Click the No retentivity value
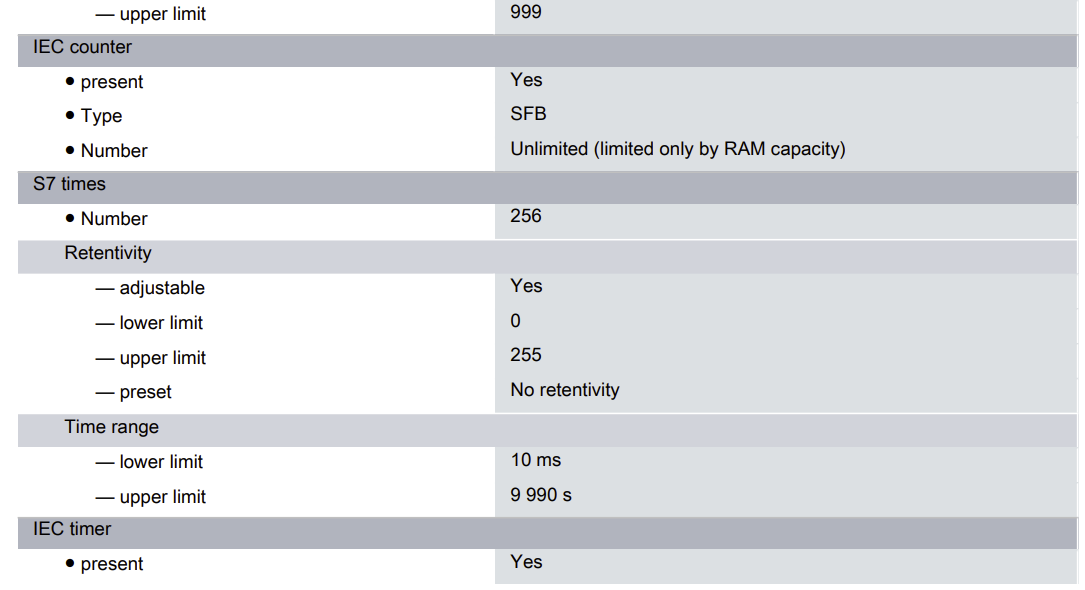 coord(564,390)
